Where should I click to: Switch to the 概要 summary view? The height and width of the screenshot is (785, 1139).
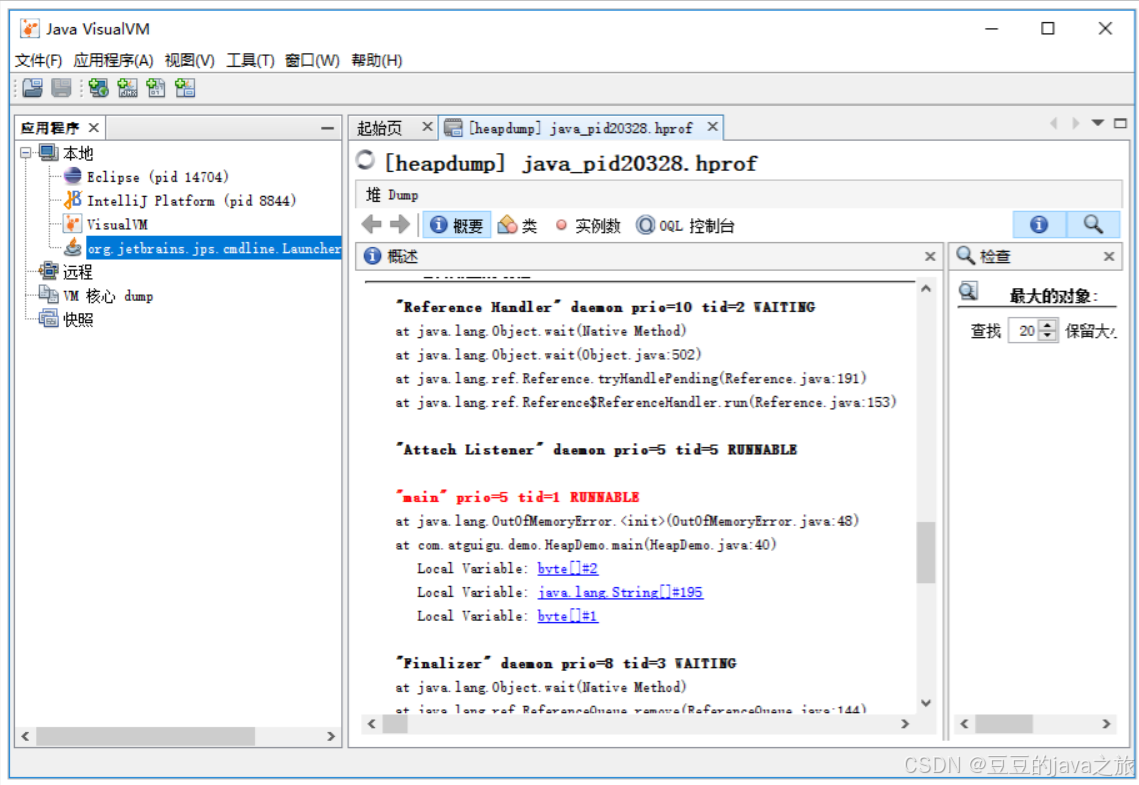456,225
